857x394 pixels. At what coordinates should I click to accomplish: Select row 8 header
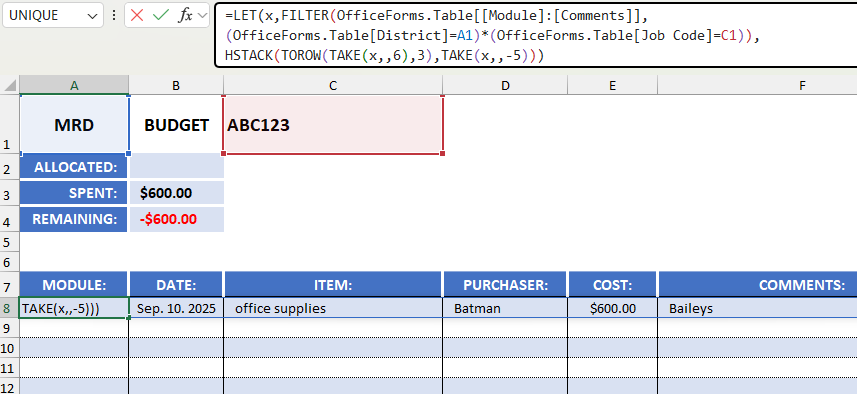coord(9,308)
